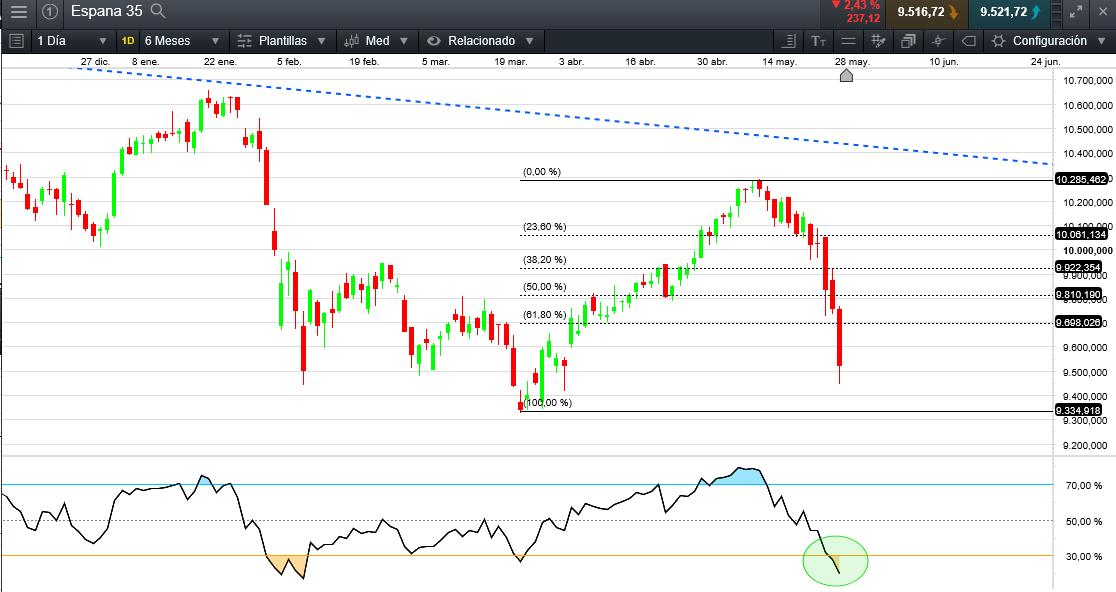Screen dimensions: 1116x592
Task: Click the blue buy arrow icon
Action: [x=1036, y=12]
